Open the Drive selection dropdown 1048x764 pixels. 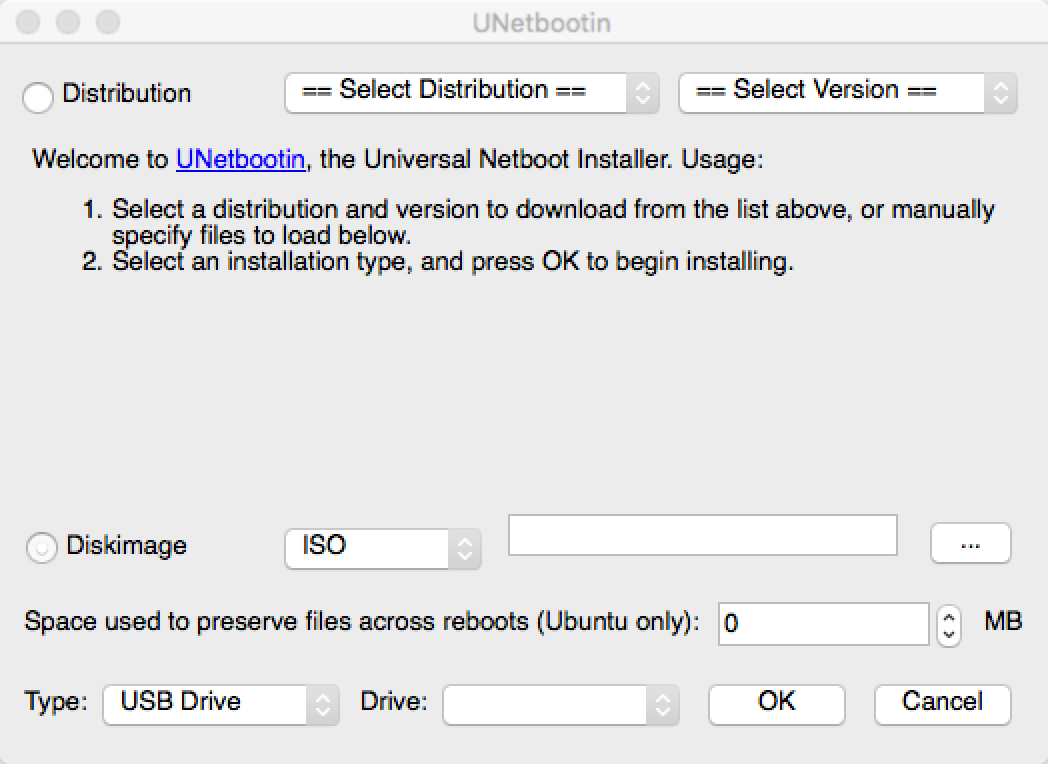[561, 704]
